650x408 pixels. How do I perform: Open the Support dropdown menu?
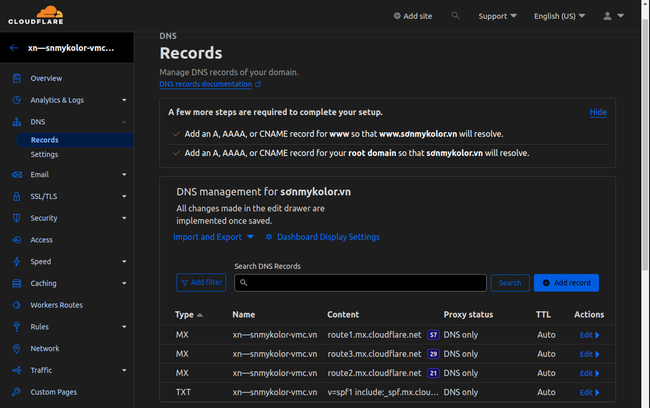click(x=497, y=16)
